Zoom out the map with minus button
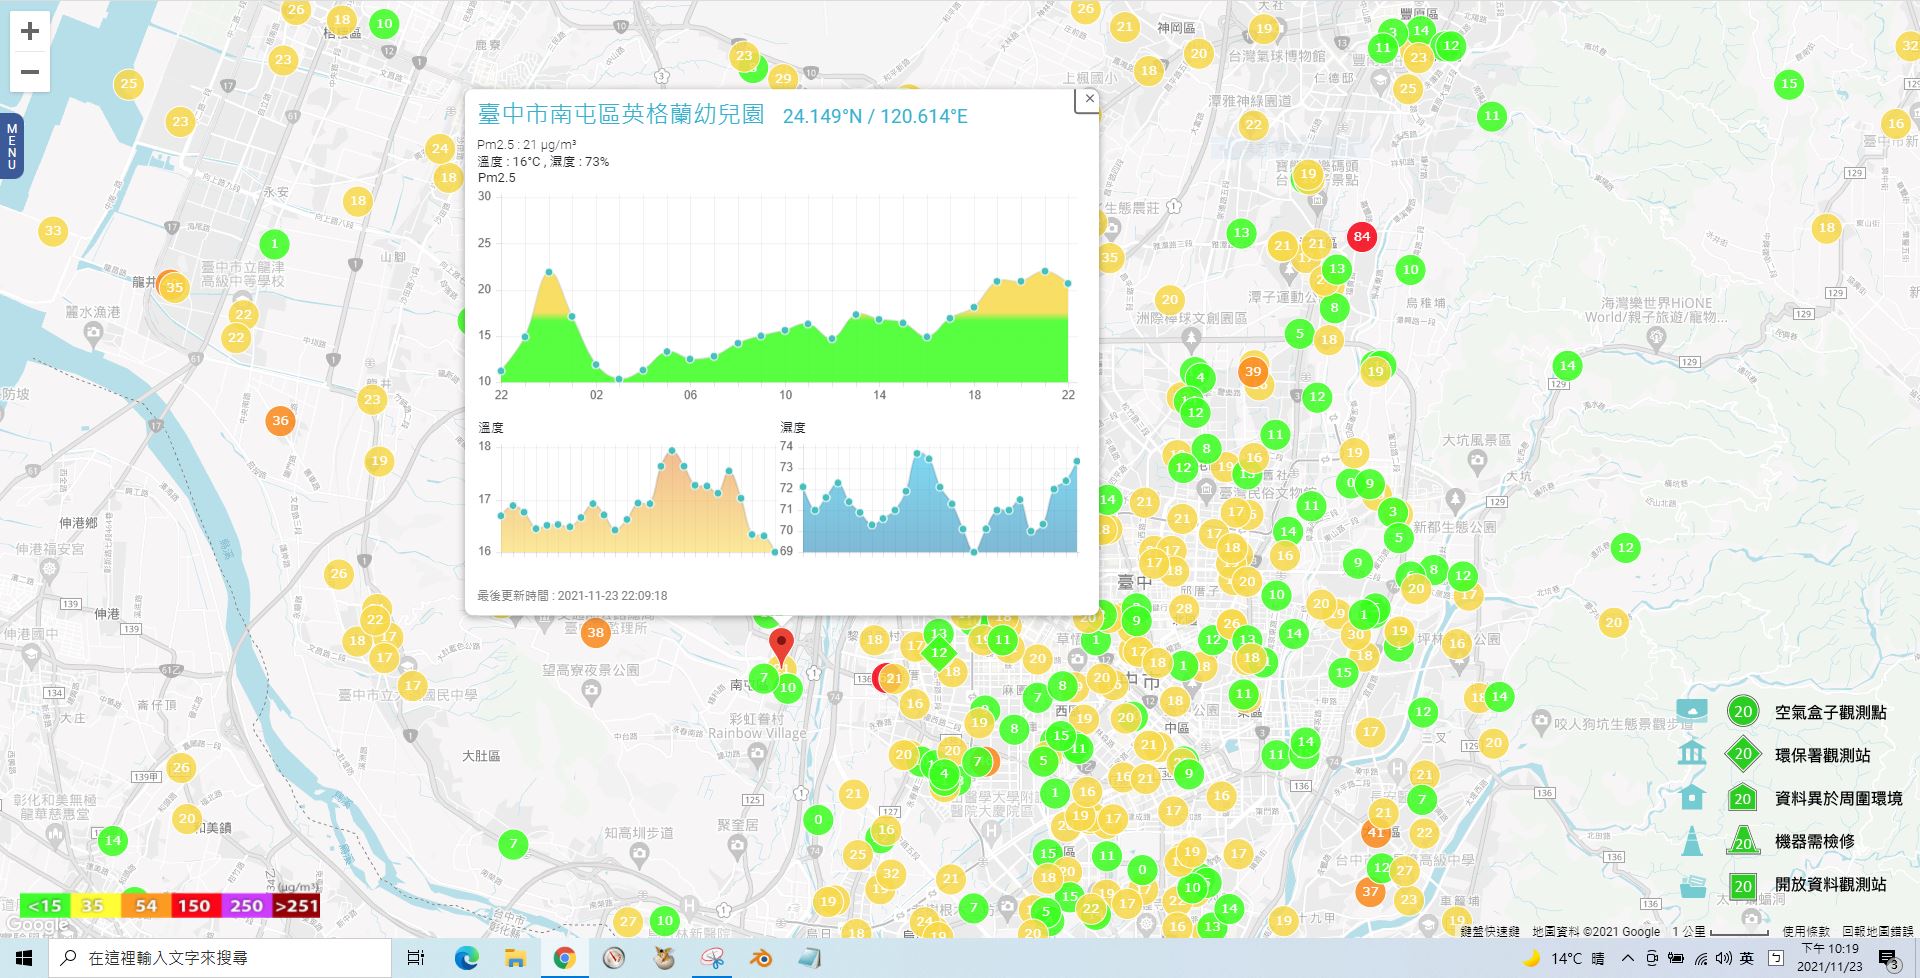 pos(30,72)
